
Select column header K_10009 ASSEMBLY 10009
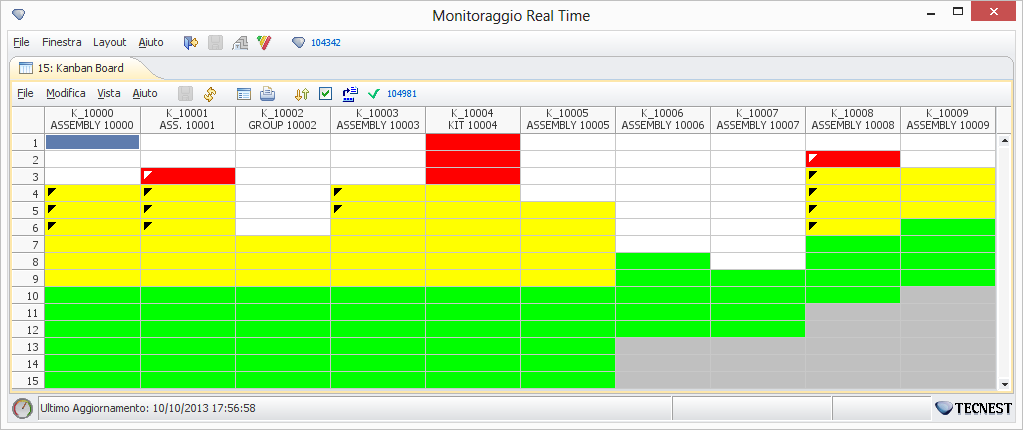click(x=947, y=119)
